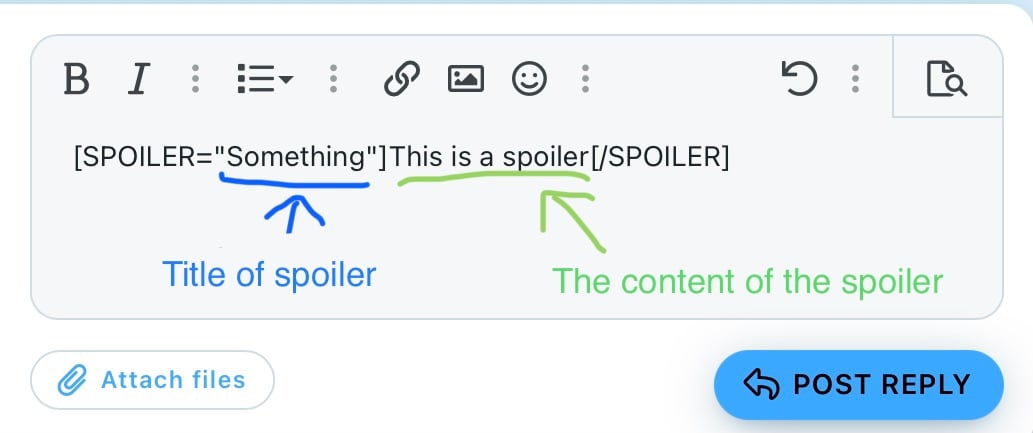Insert an image using the picture icon
Screen dimensions: 1033x433
tap(466, 79)
